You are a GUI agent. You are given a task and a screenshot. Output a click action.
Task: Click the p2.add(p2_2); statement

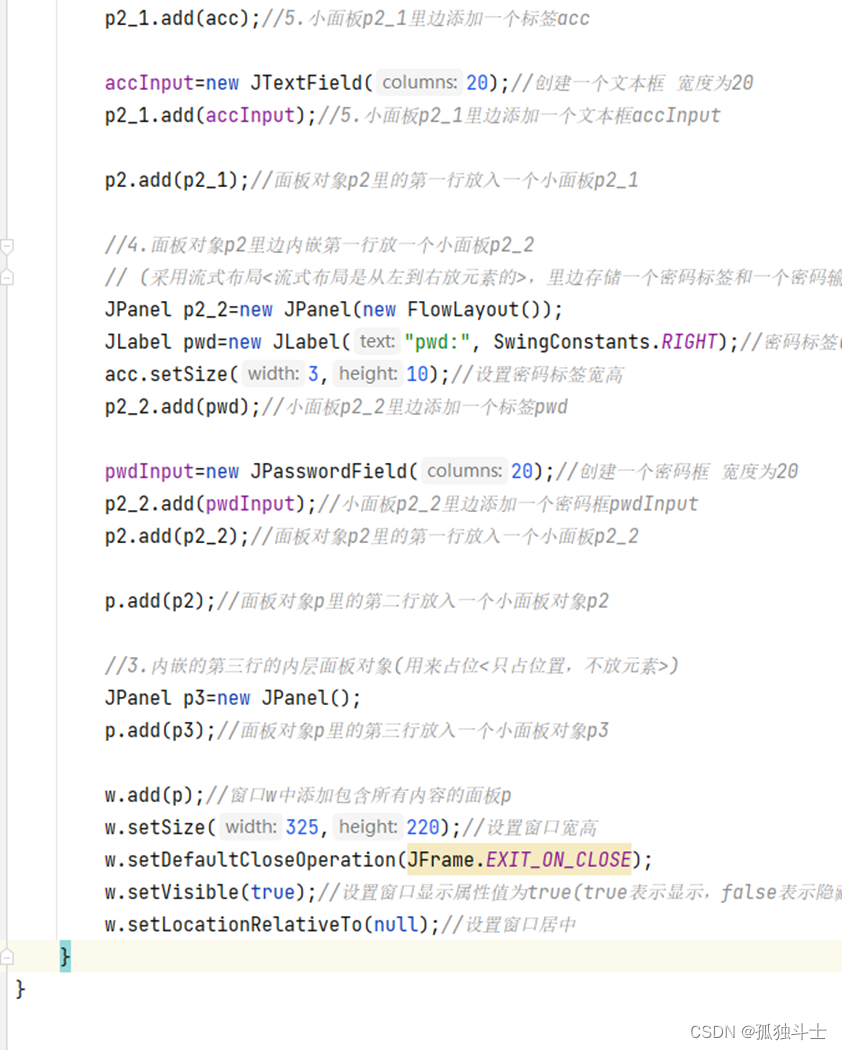click(x=177, y=536)
